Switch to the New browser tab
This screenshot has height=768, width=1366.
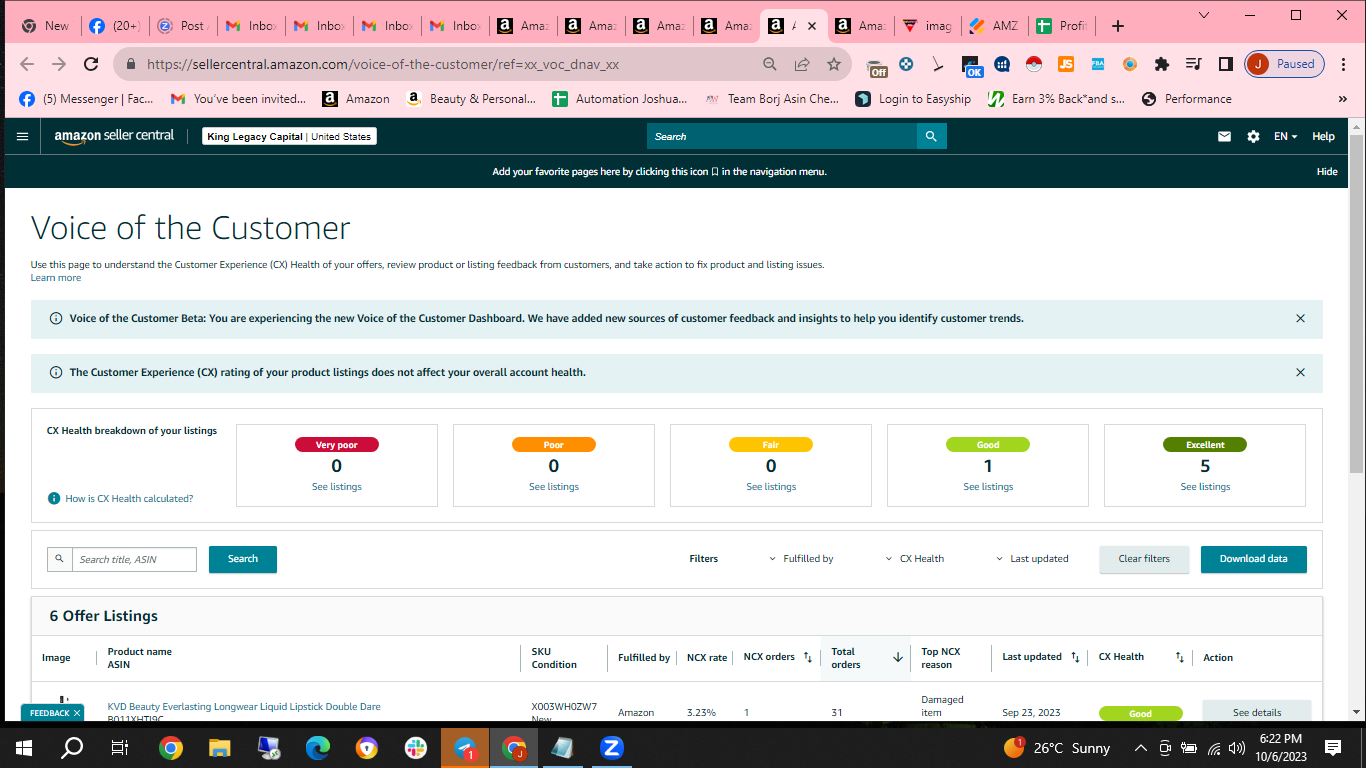click(x=45, y=26)
